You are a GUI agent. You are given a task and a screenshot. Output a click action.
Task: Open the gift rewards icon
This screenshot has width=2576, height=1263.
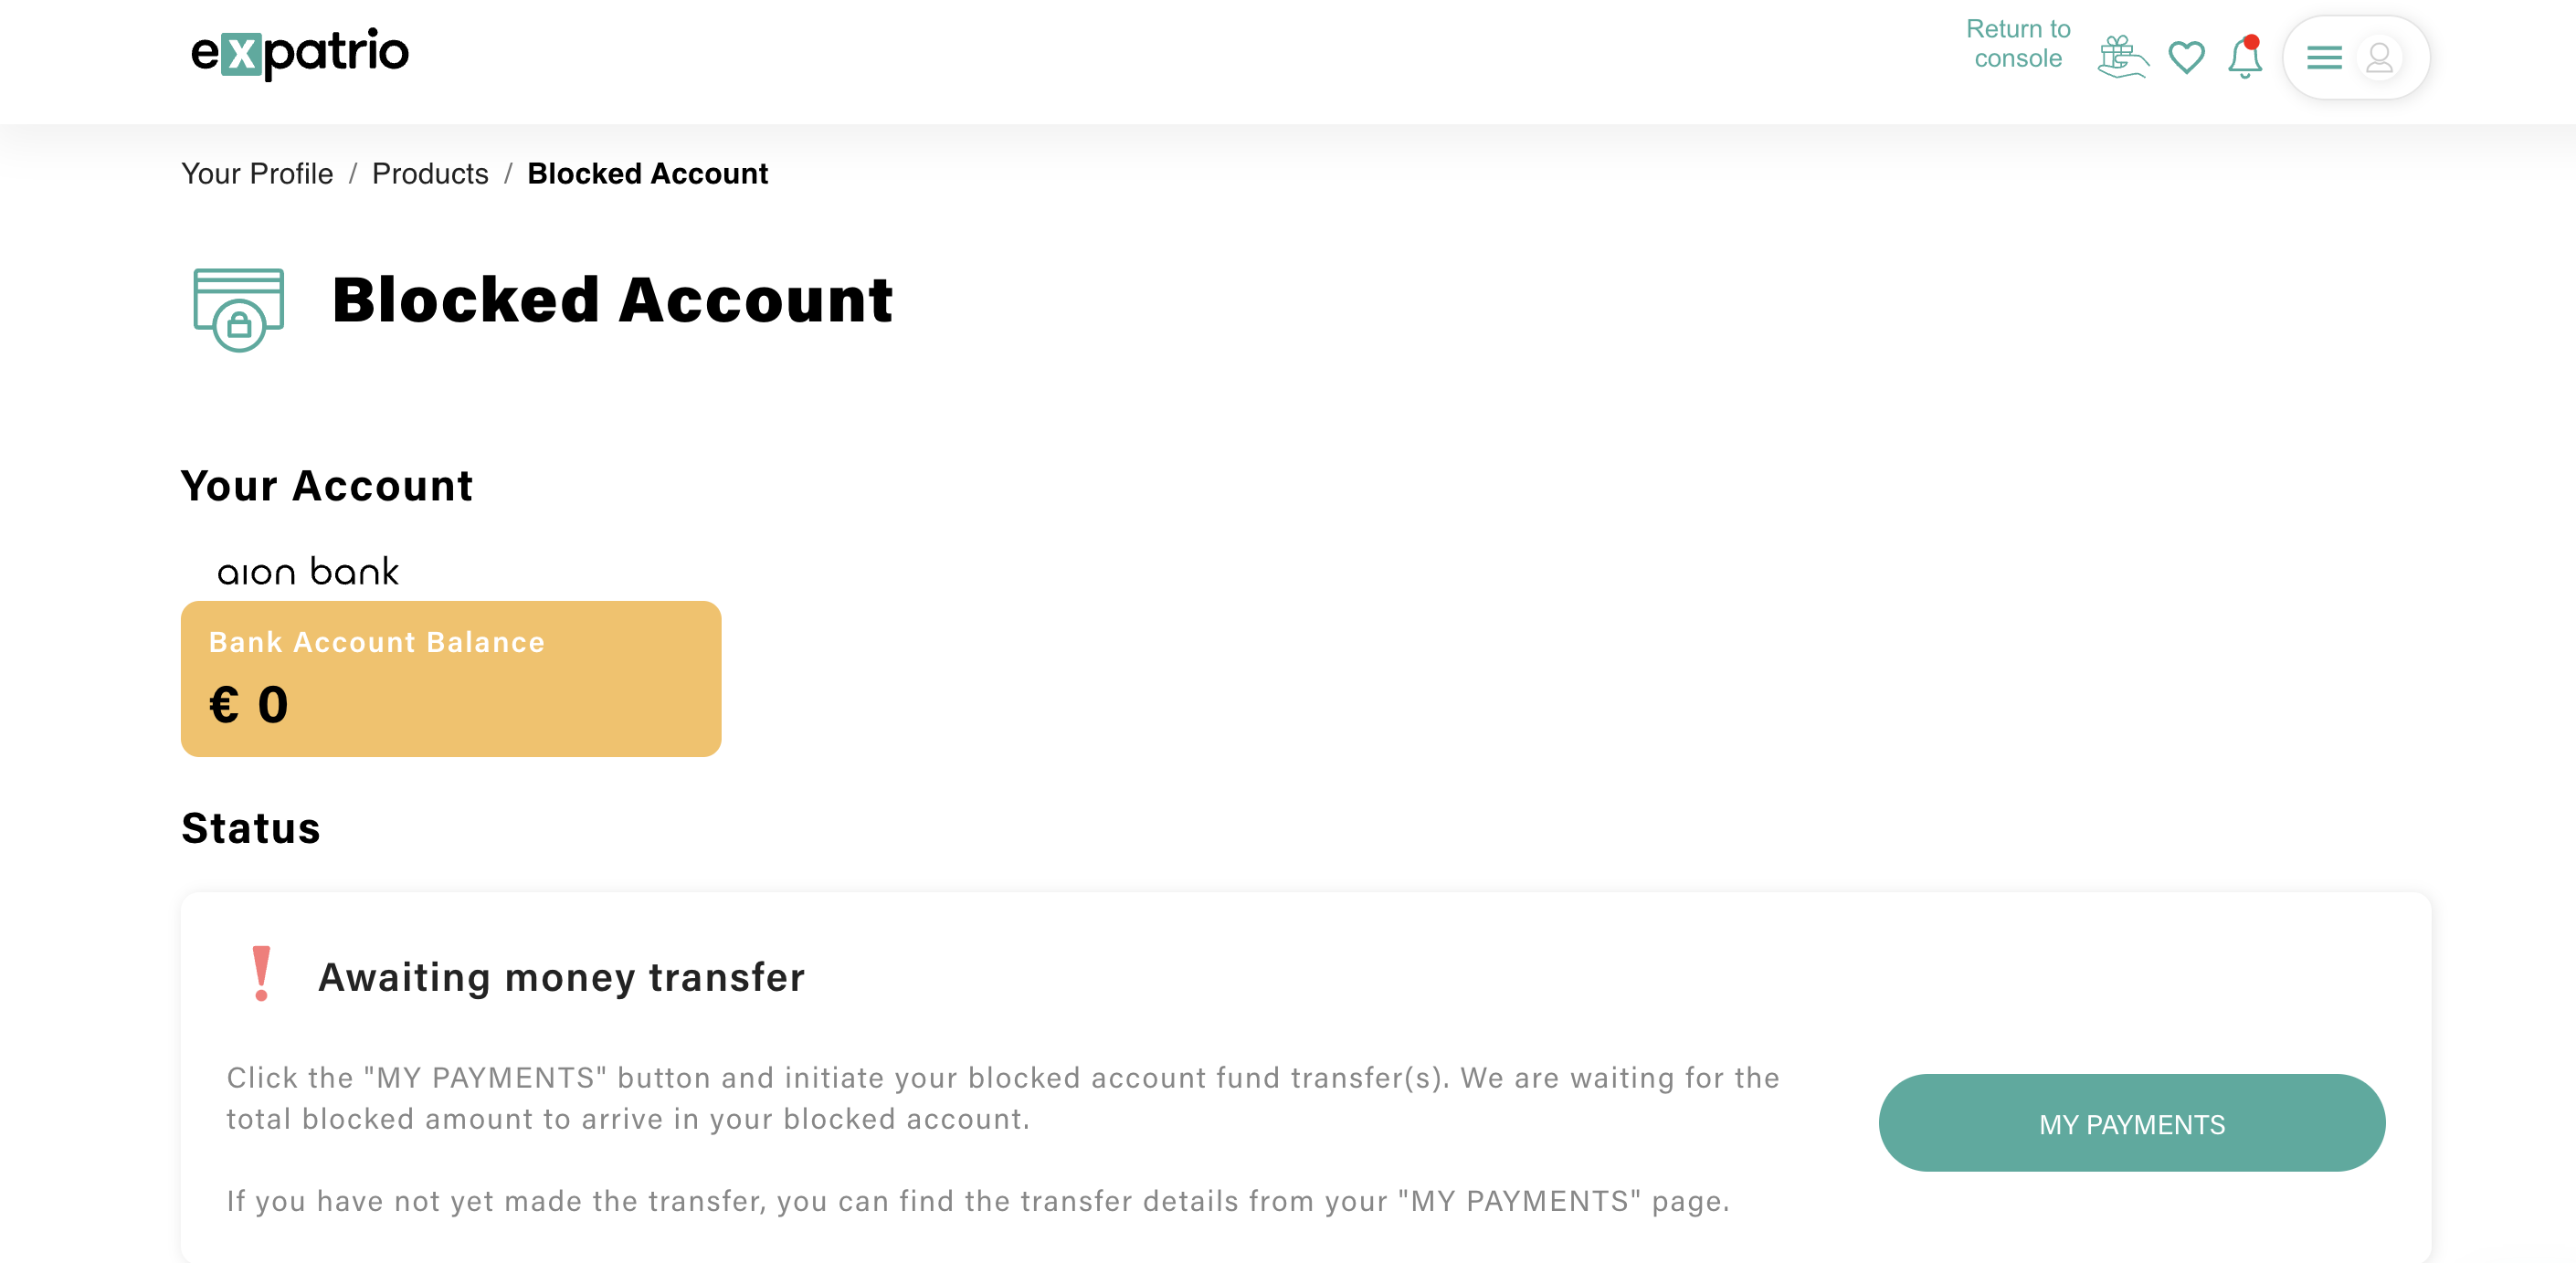point(2121,57)
